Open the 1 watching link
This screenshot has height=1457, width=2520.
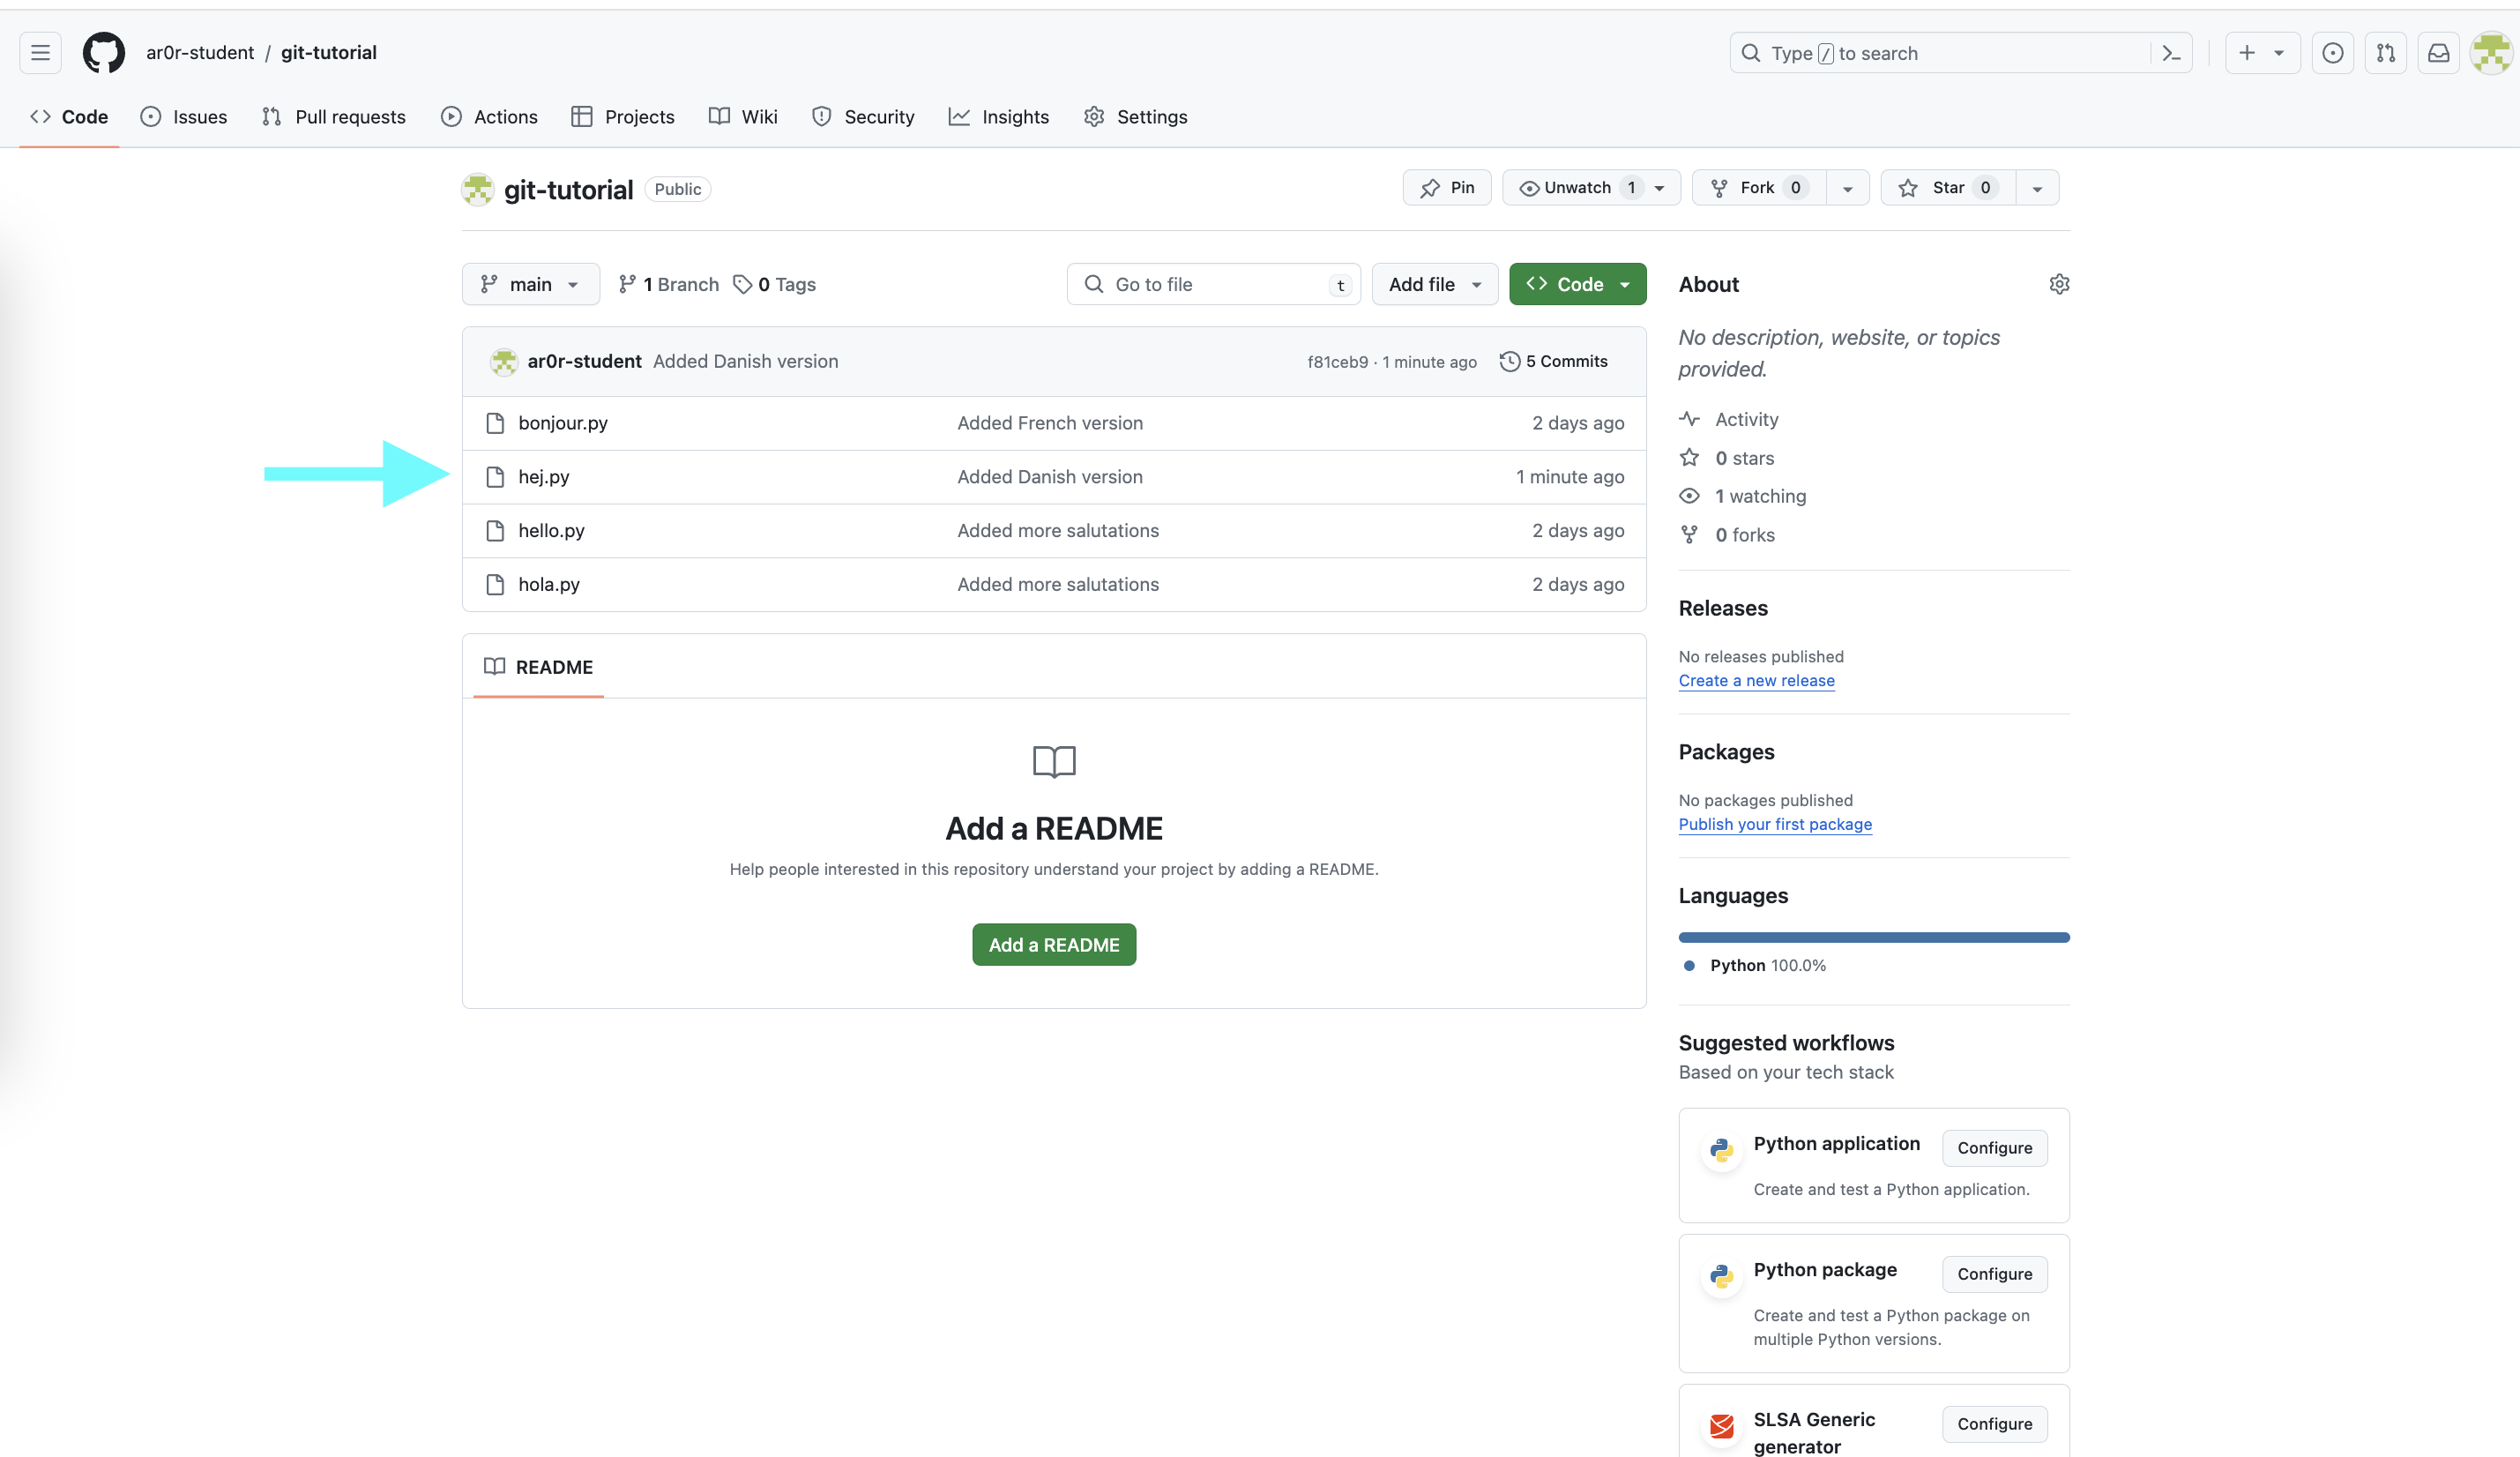click(1743, 496)
